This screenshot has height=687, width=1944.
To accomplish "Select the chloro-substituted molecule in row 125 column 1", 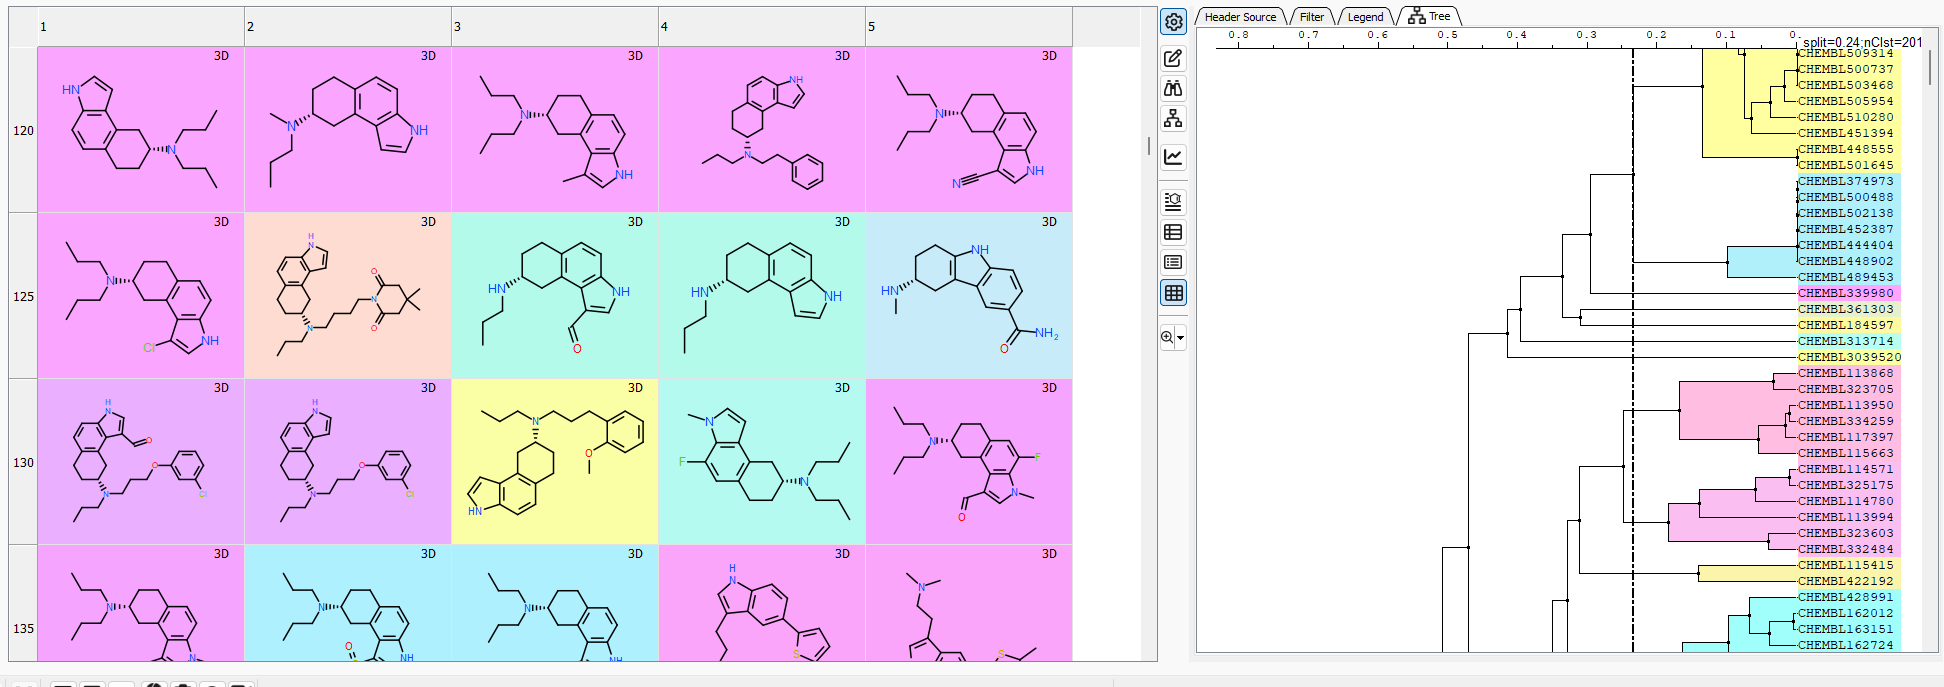I will tap(141, 296).
